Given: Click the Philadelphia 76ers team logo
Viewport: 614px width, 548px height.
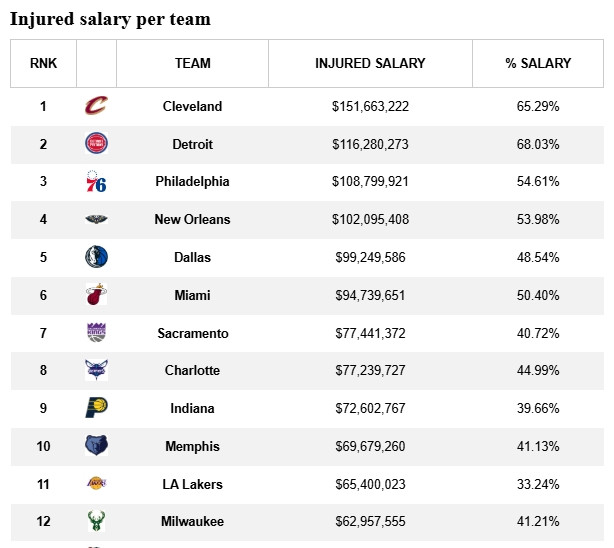Looking at the screenshot, I should 96,182.
